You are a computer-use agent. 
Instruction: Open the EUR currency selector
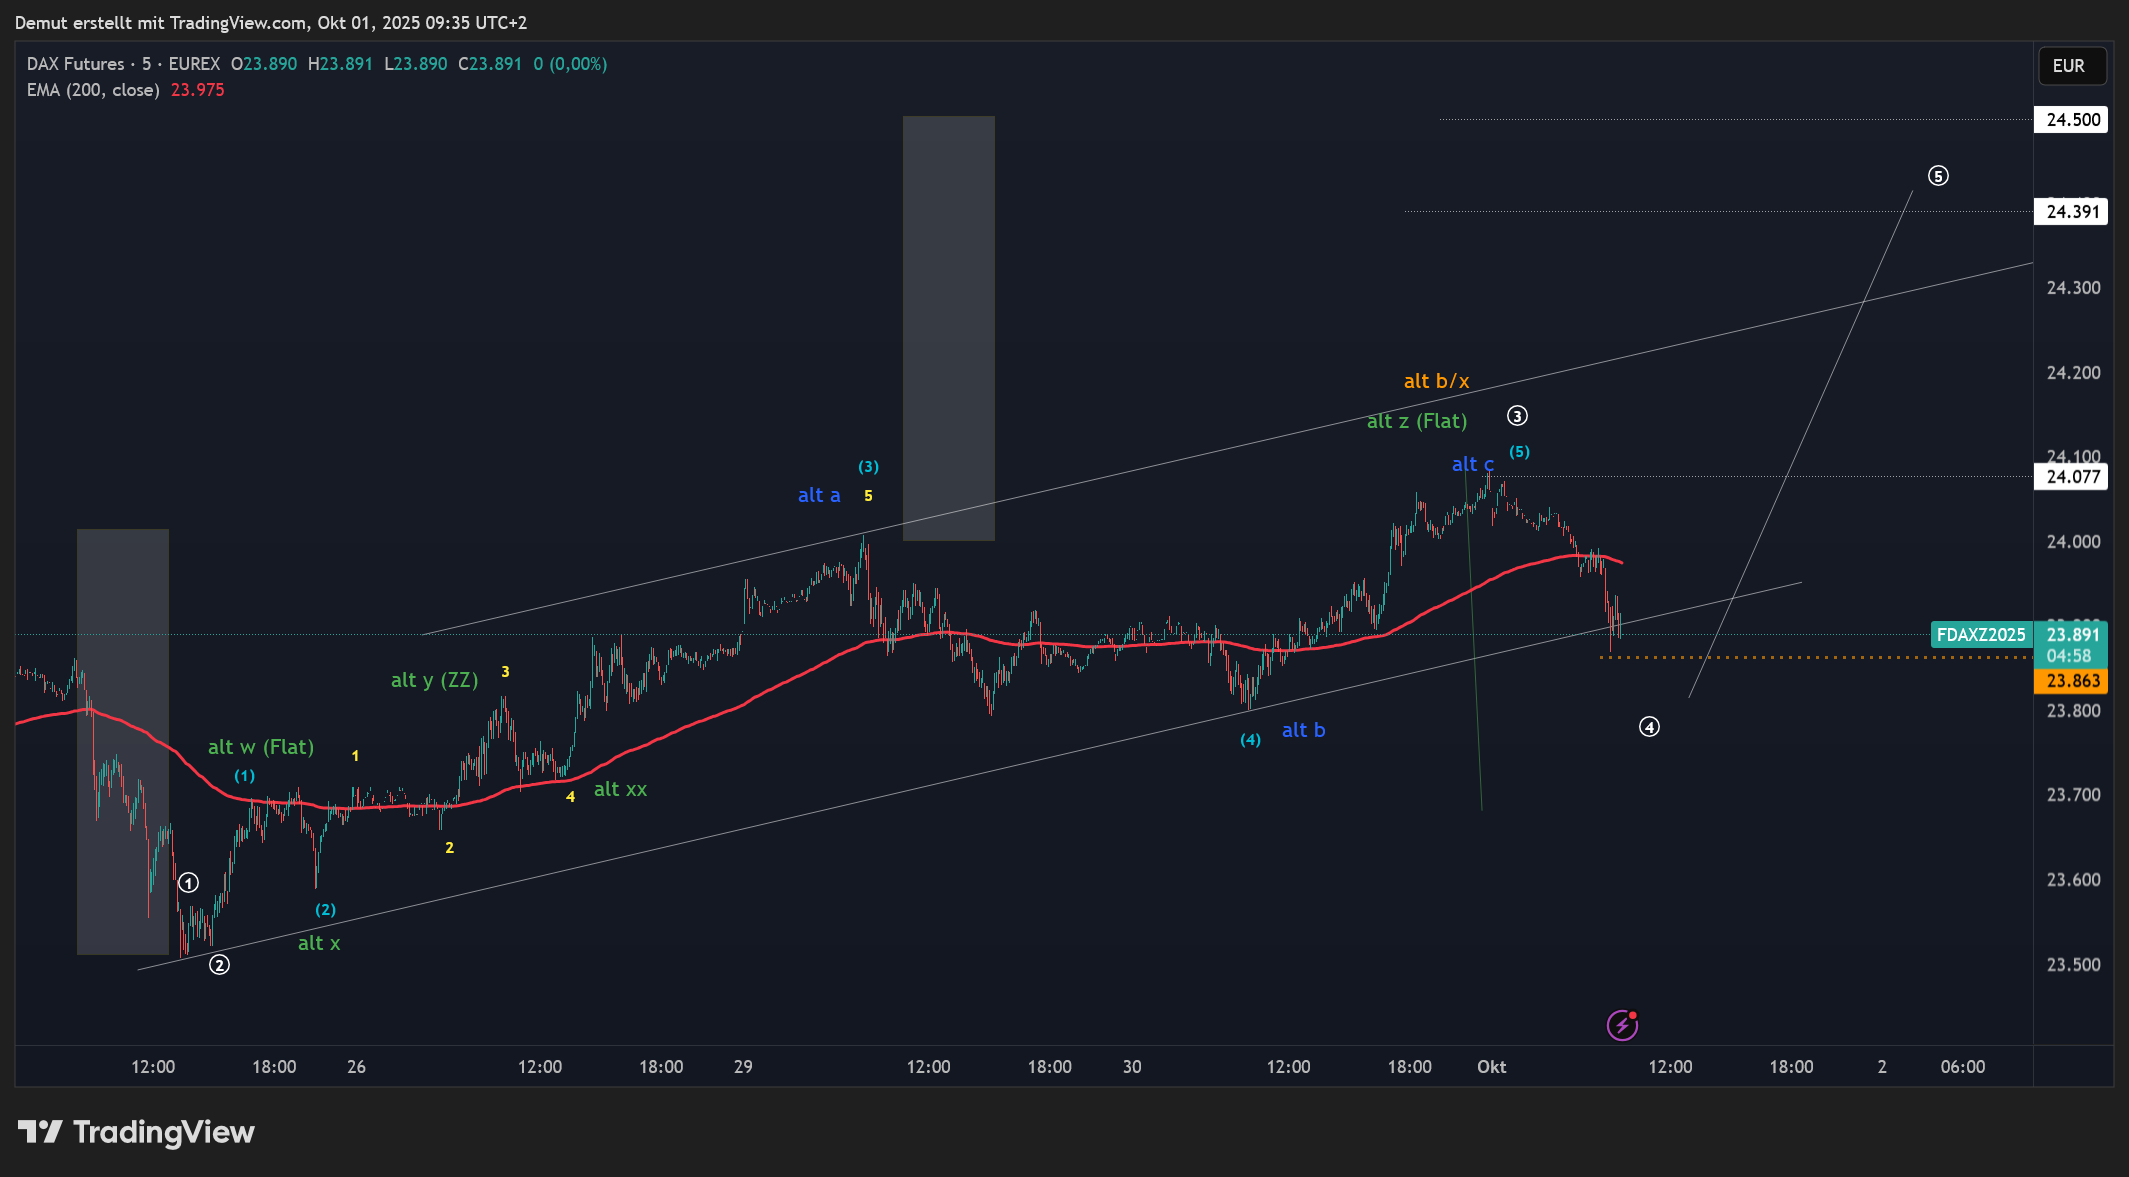click(x=2070, y=66)
